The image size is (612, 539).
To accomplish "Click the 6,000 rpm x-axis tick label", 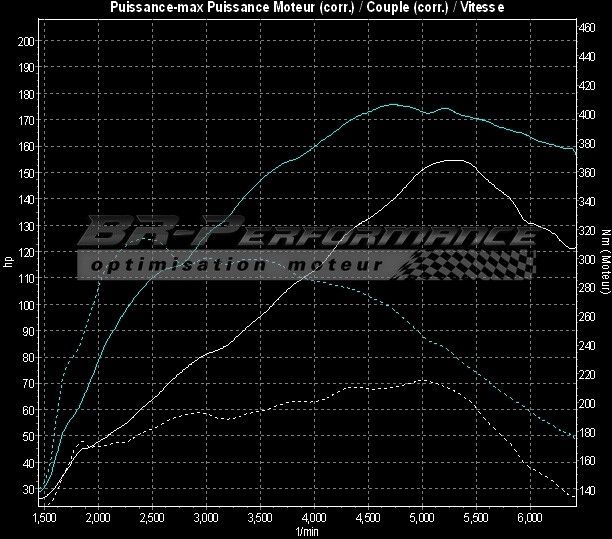I will pyautogui.click(x=530, y=518).
